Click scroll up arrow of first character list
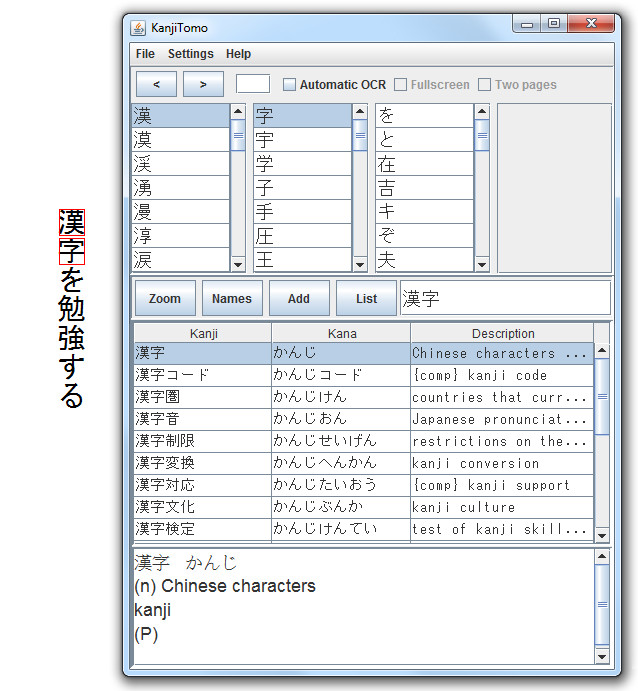Viewport: 638px width, 691px height. point(238,111)
